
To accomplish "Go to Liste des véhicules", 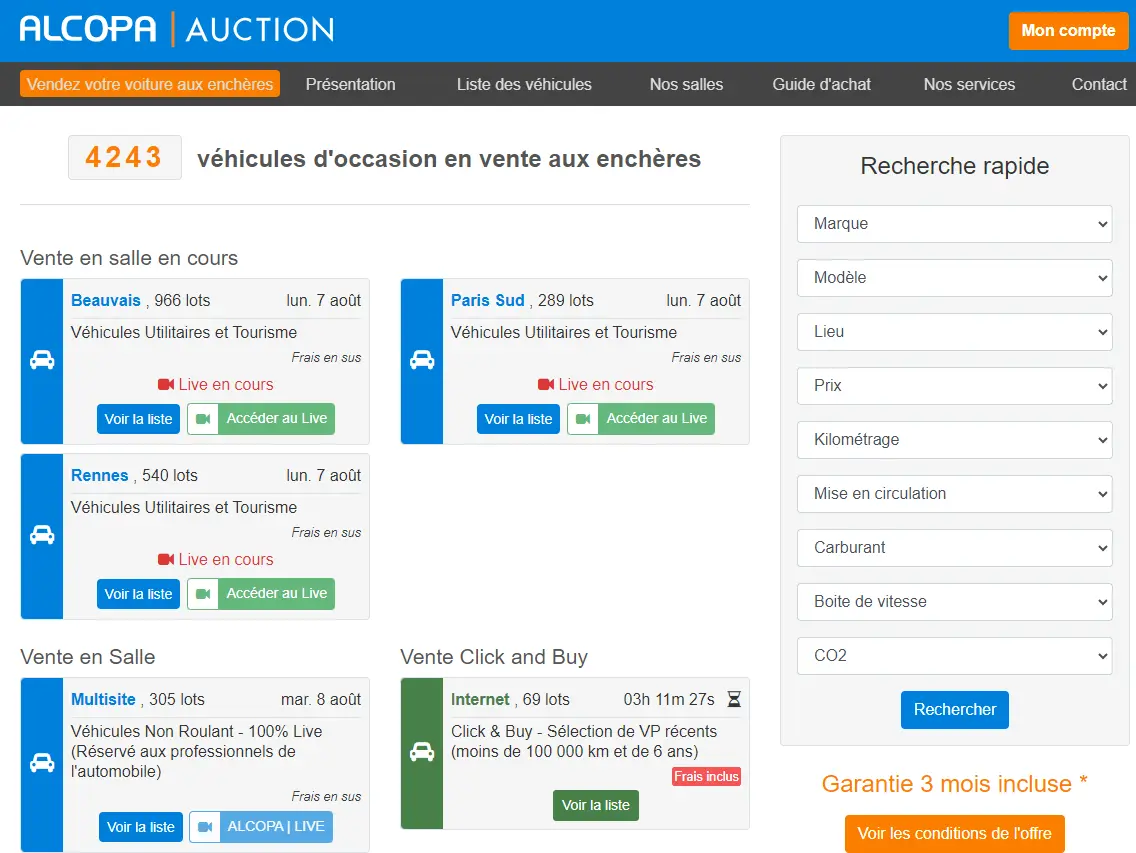I will tap(524, 85).
